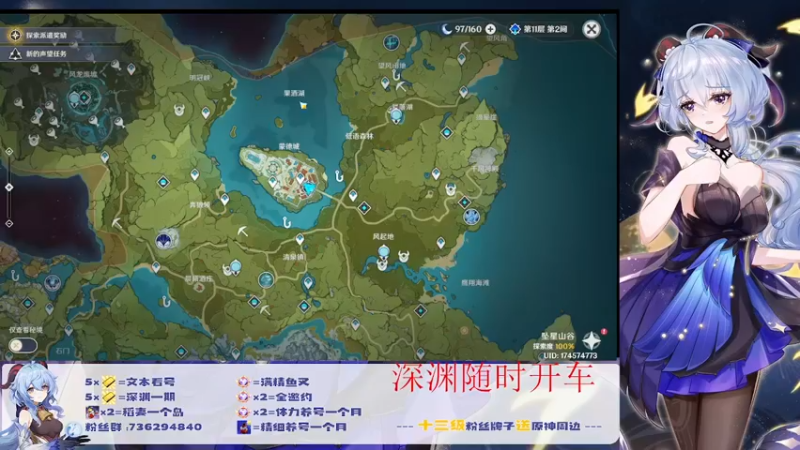The image size is (800, 450).
Task: Click the pickaxe ore icon southeast of 奔狼领
Action: click(x=242, y=231)
